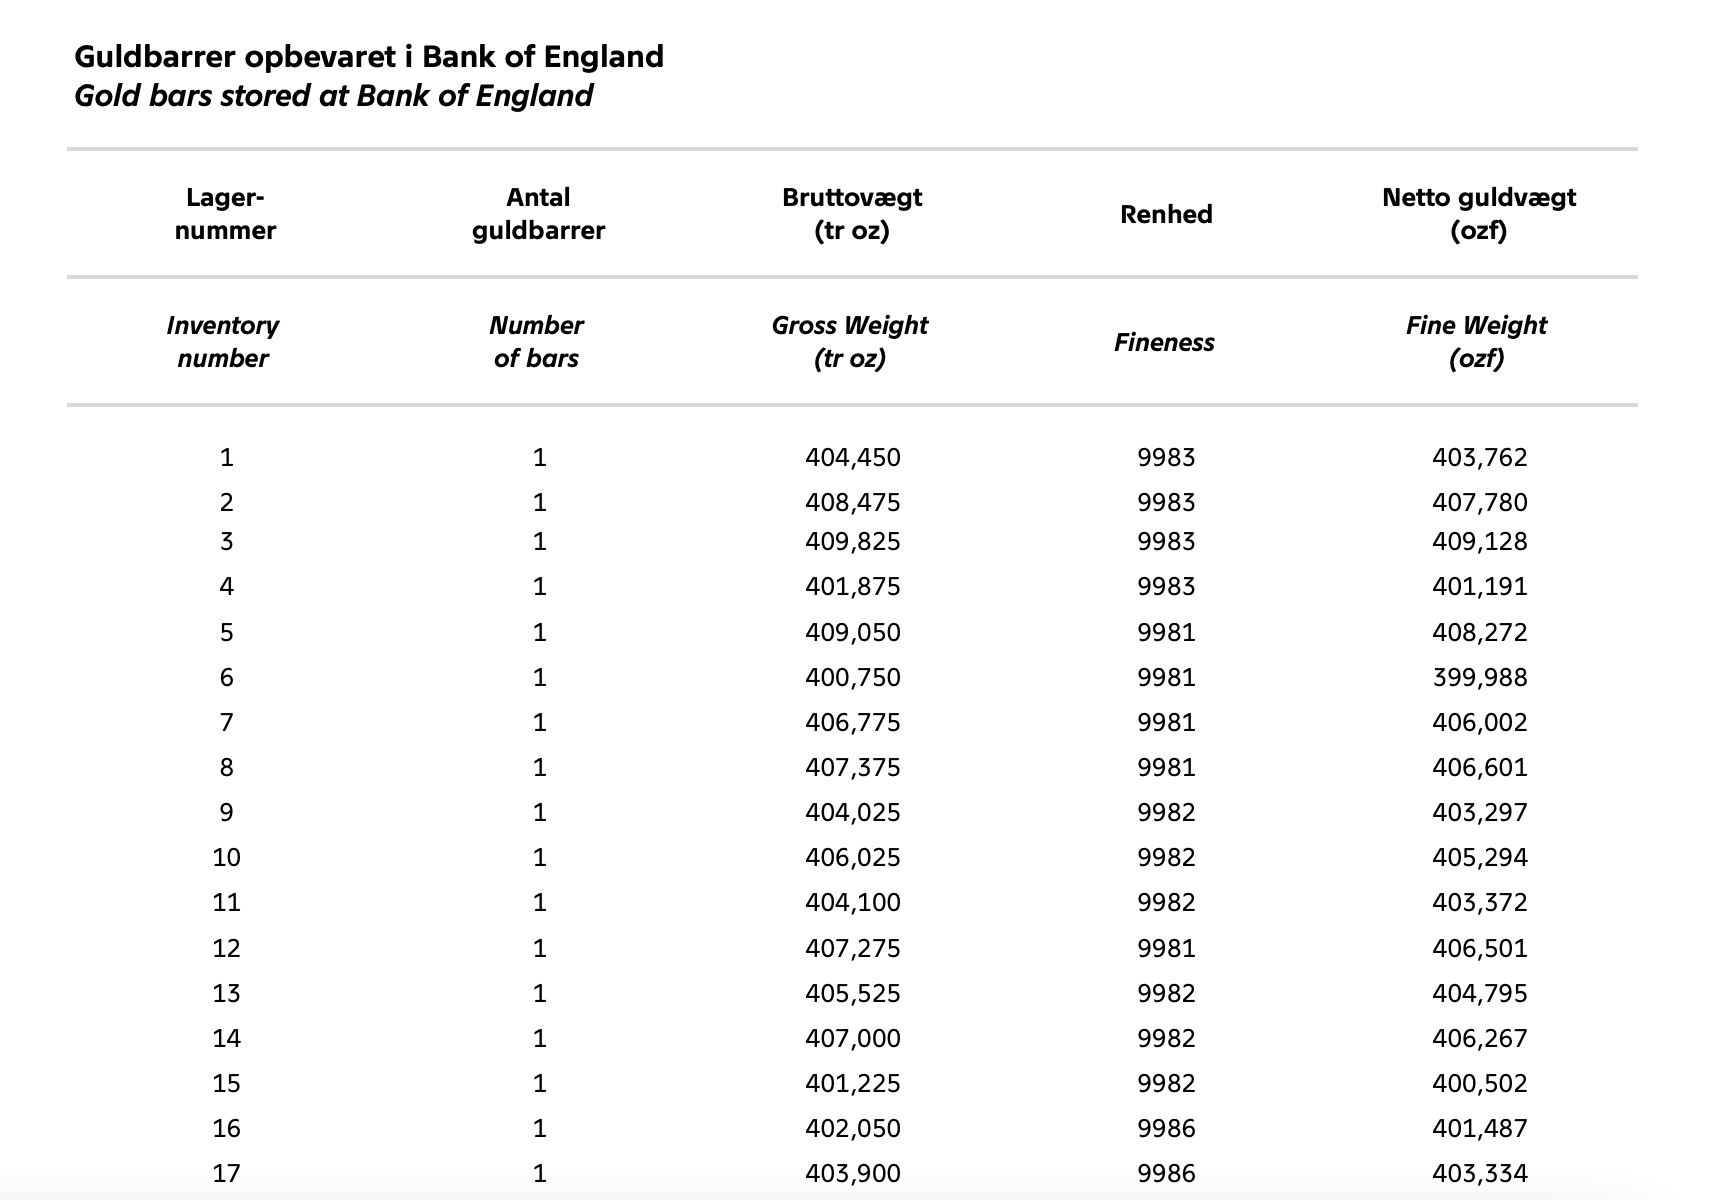Click inventory number 16
1736x1200 pixels.
[227, 1129]
